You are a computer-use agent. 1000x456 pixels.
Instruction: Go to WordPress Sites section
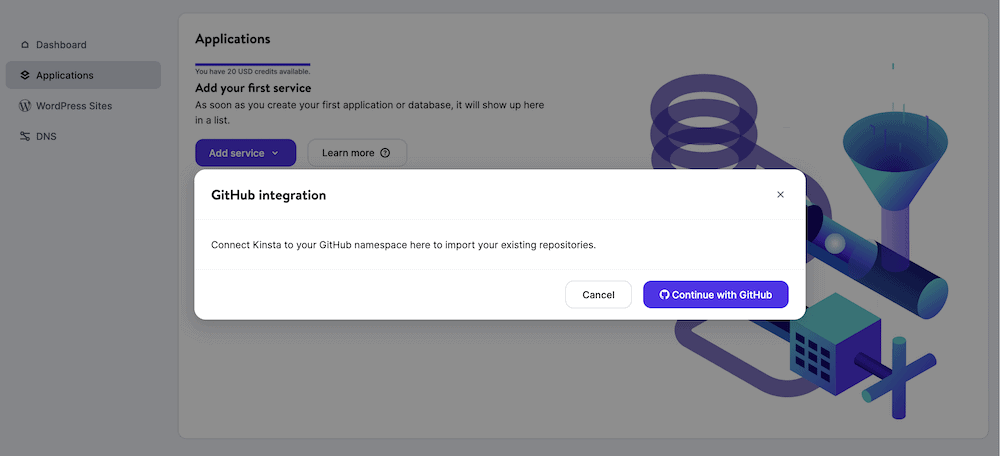pyautogui.click(x=74, y=106)
